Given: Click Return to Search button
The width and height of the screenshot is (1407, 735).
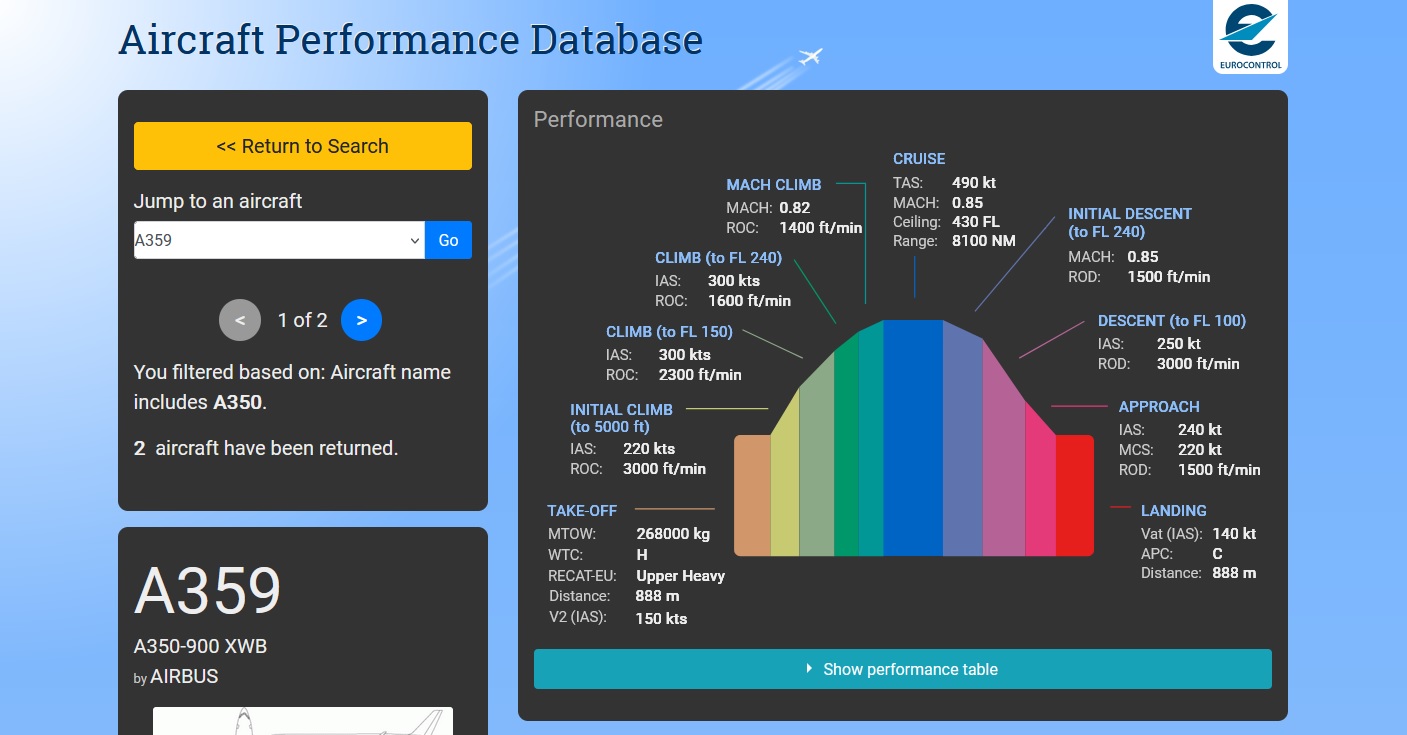Looking at the screenshot, I should 302,146.
